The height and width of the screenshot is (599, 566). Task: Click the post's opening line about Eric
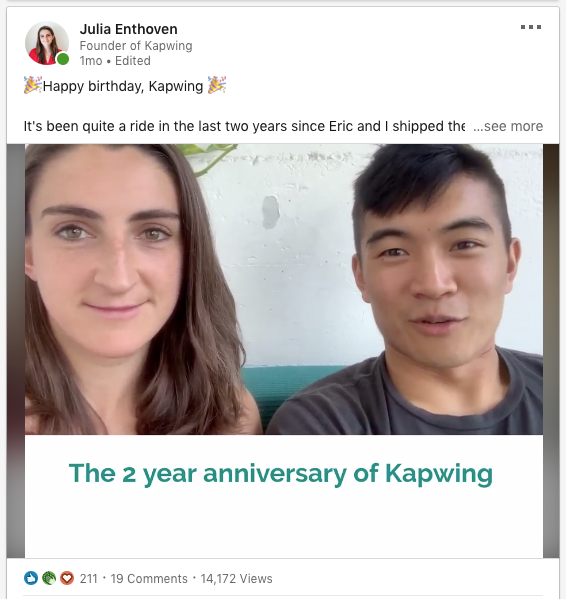pyautogui.click(x=244, y=126)
